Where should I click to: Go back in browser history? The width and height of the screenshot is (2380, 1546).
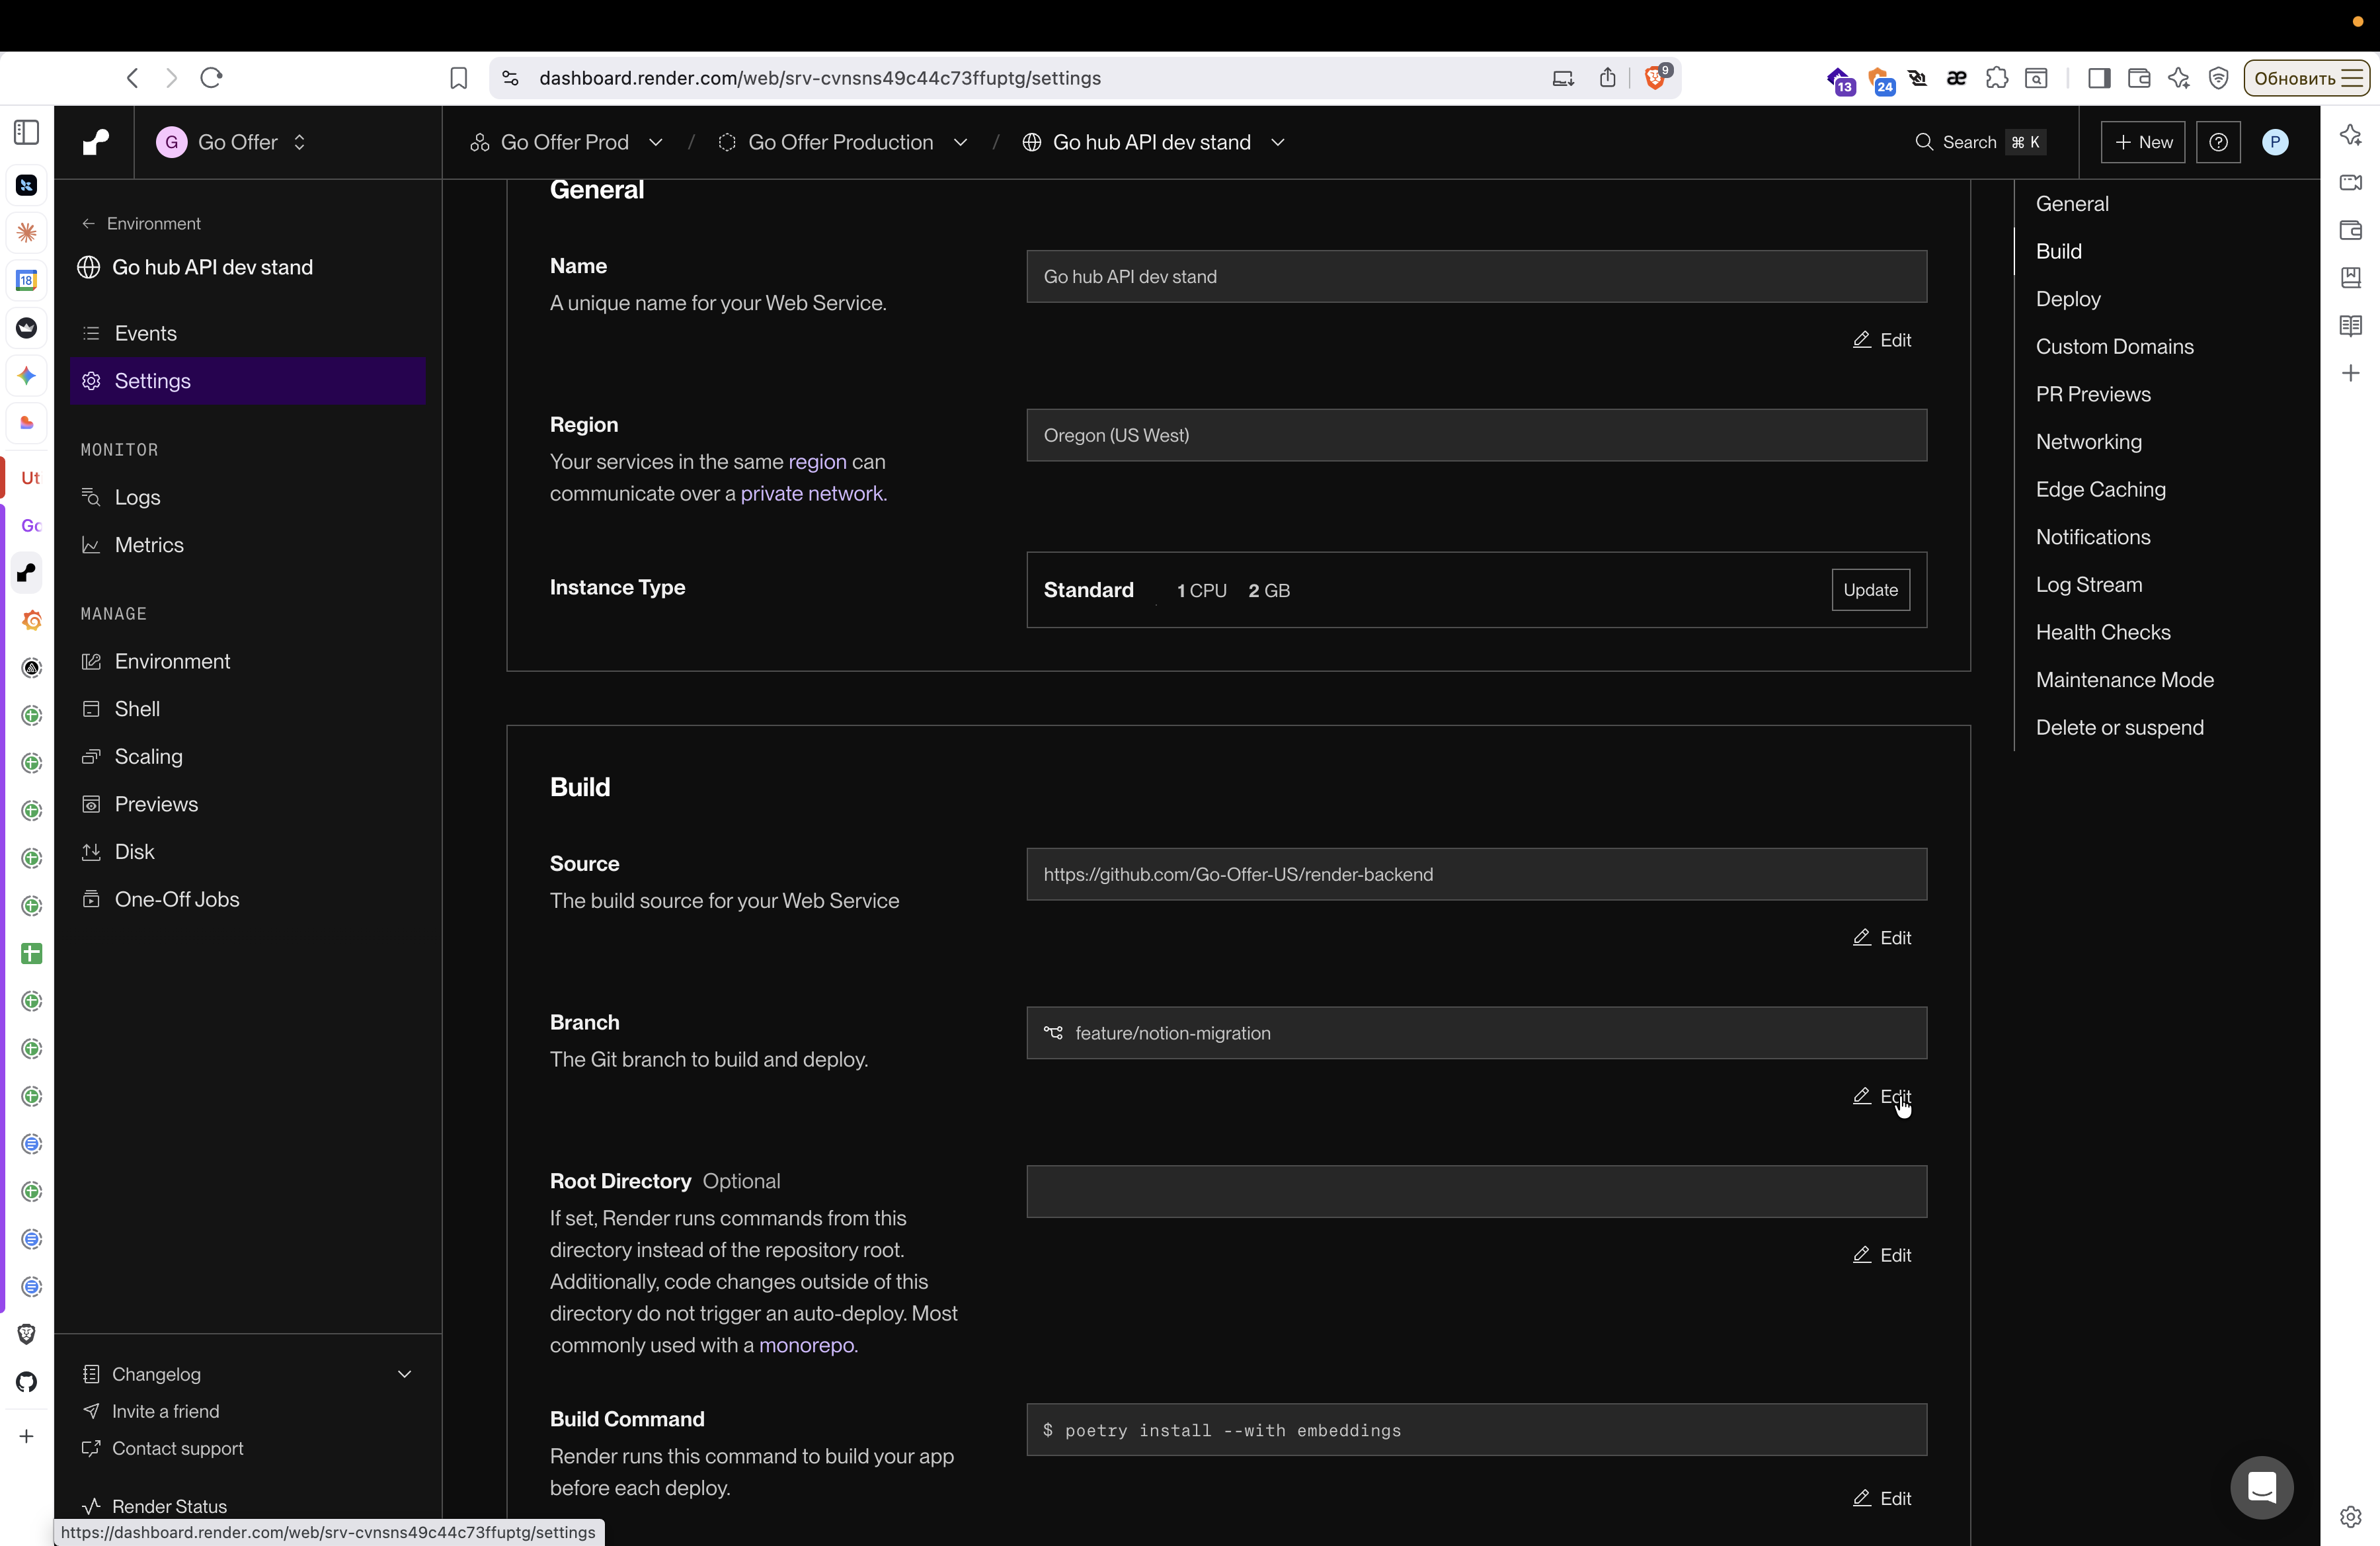coord(132,78)
